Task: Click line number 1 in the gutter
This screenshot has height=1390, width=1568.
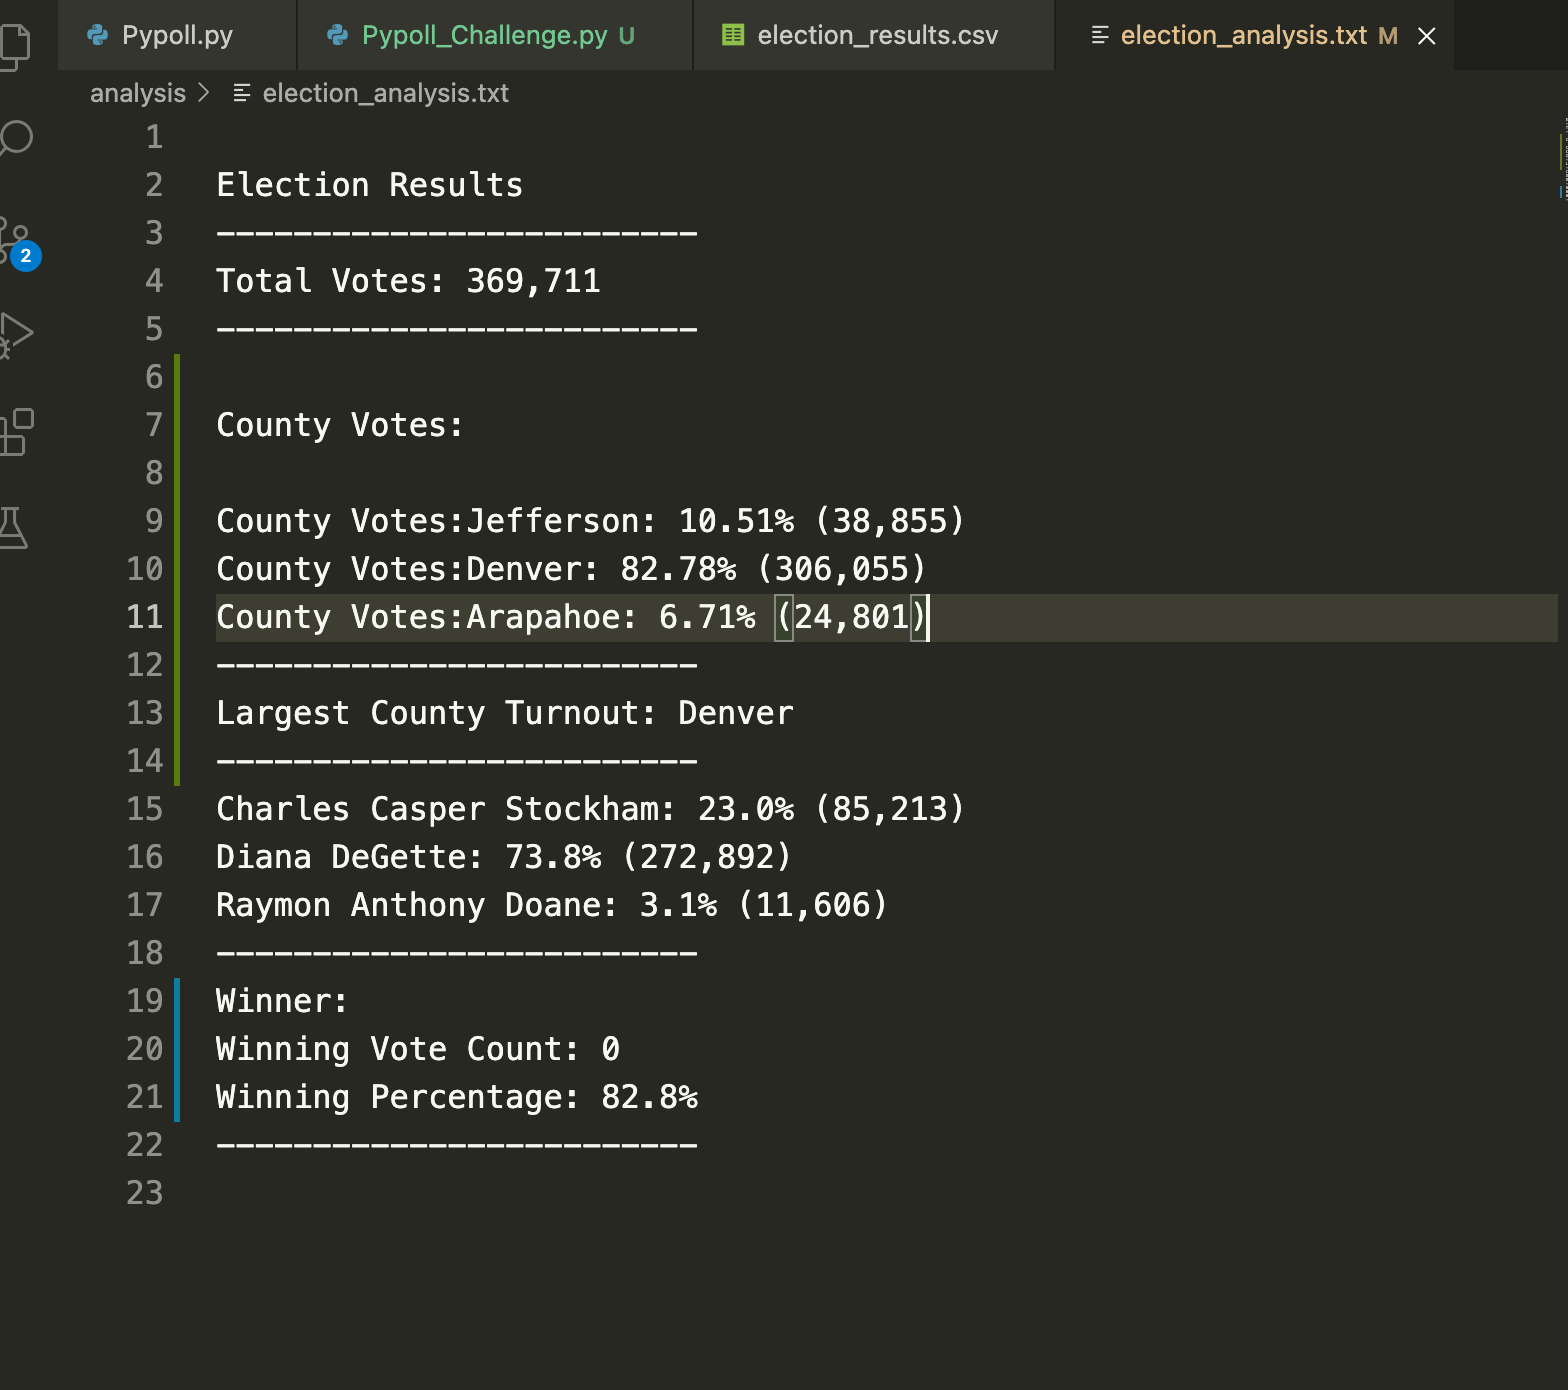Action: coord(154,137)
